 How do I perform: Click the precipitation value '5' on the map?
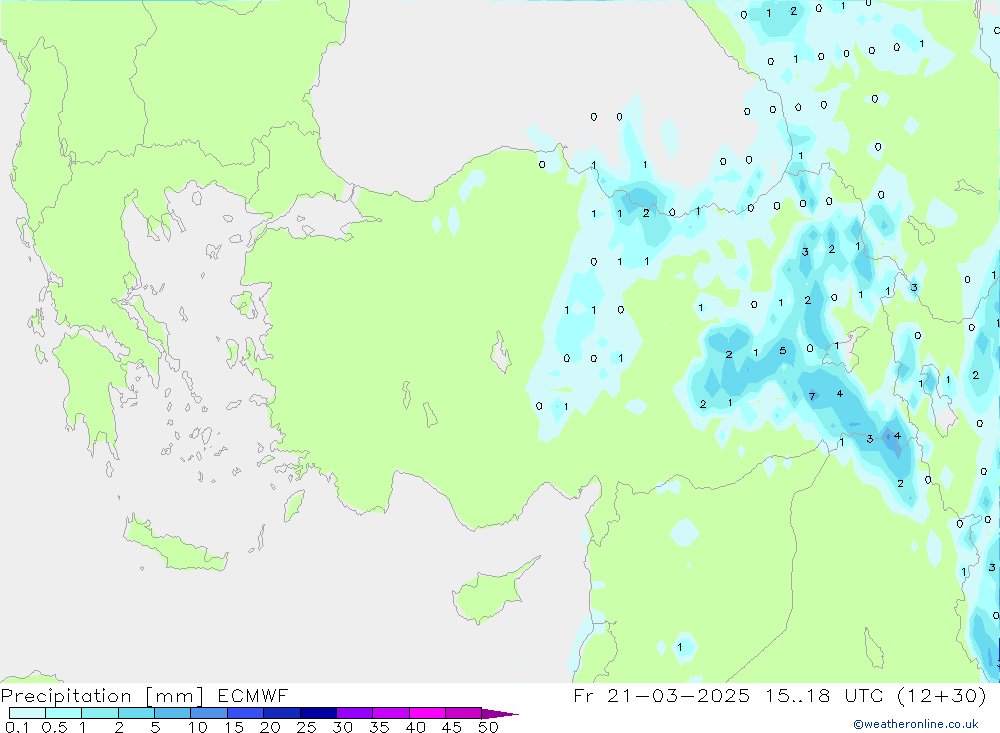tap(783, 351)
